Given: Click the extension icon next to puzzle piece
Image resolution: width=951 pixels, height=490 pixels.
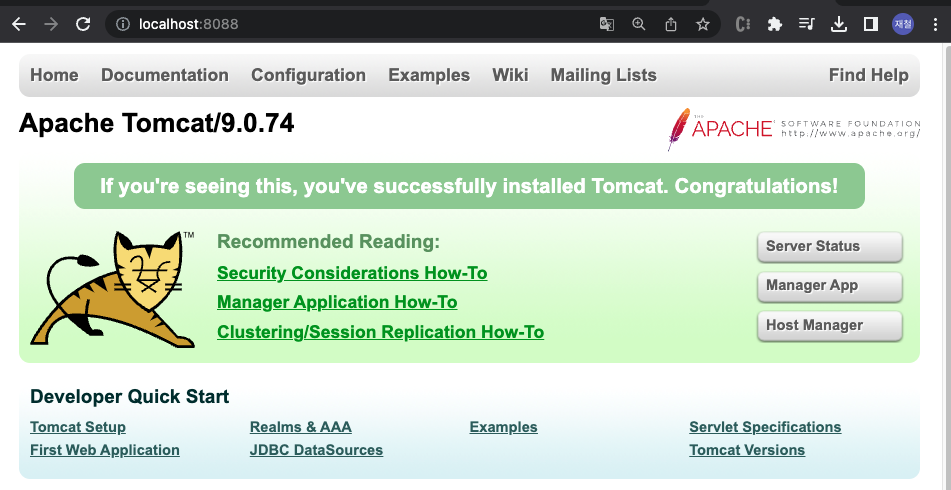Looking at the screenshot, I should 743,24.
